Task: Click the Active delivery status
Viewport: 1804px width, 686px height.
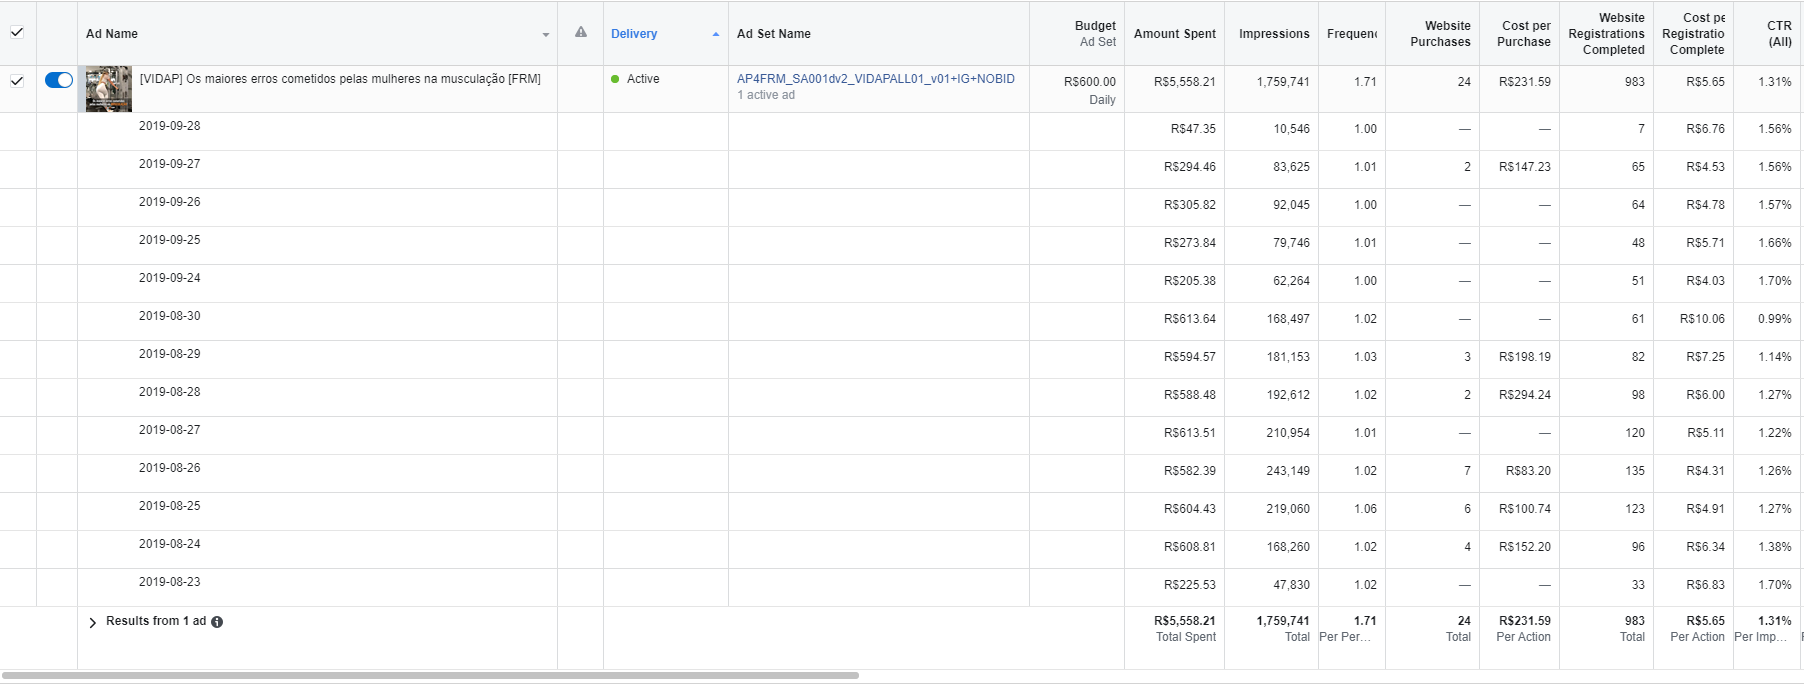Action: point(643,79)
